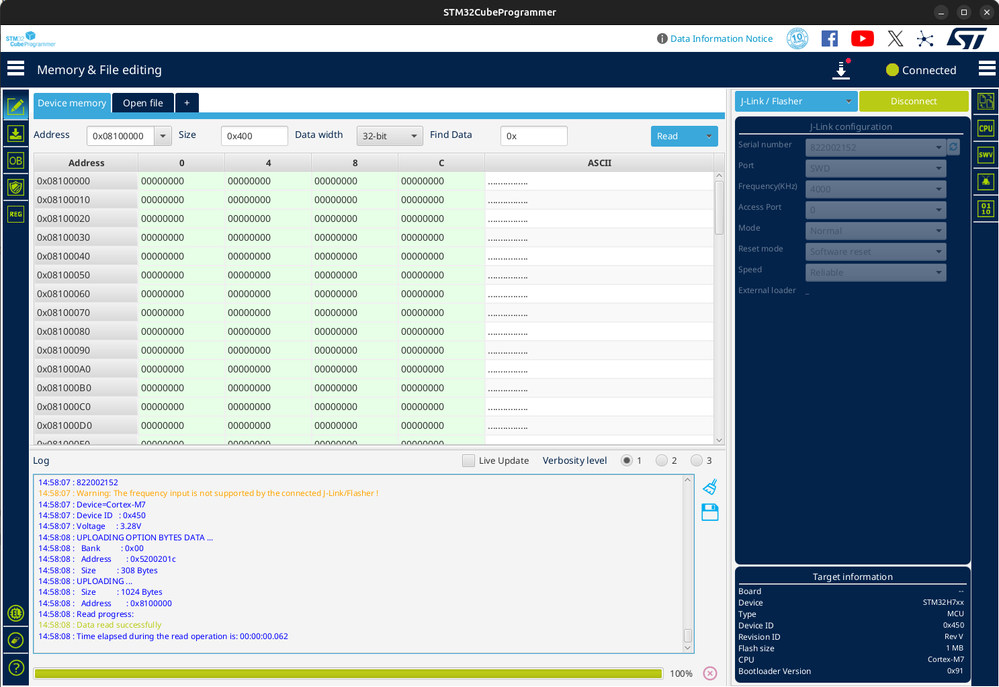Enable the Live Update checkbox
This screenshot has width=999, height=687.
(x=469, y=461)
